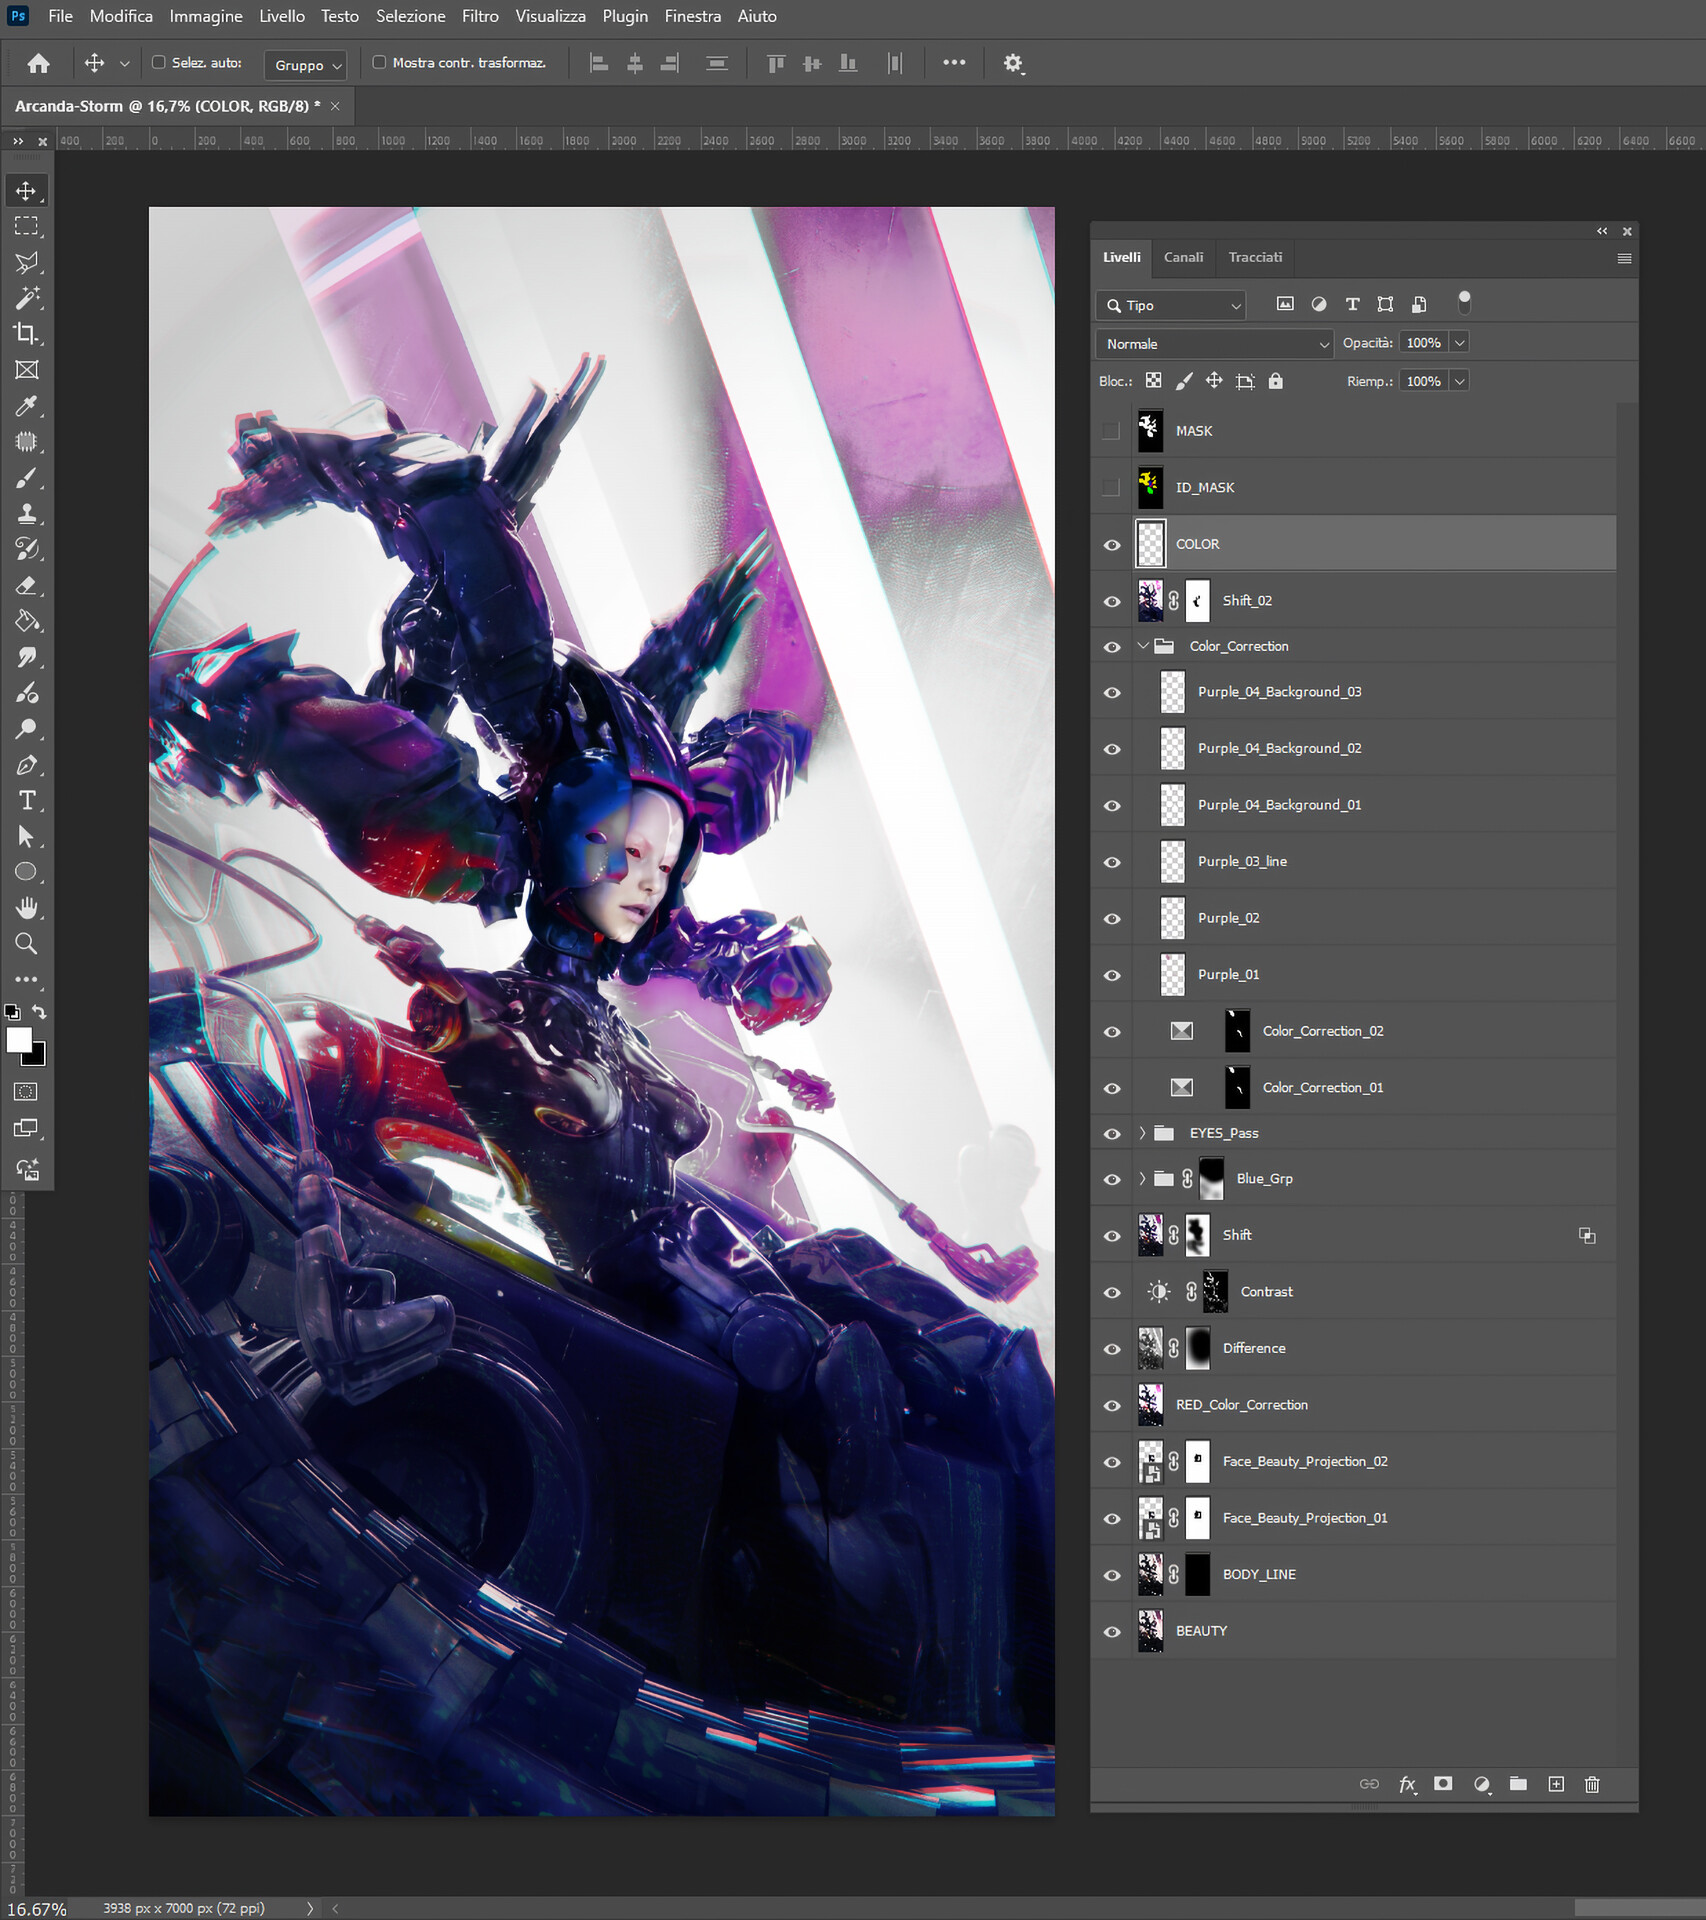
Task: Open the options bar settings gear
Action: (x=1013, y=63)
